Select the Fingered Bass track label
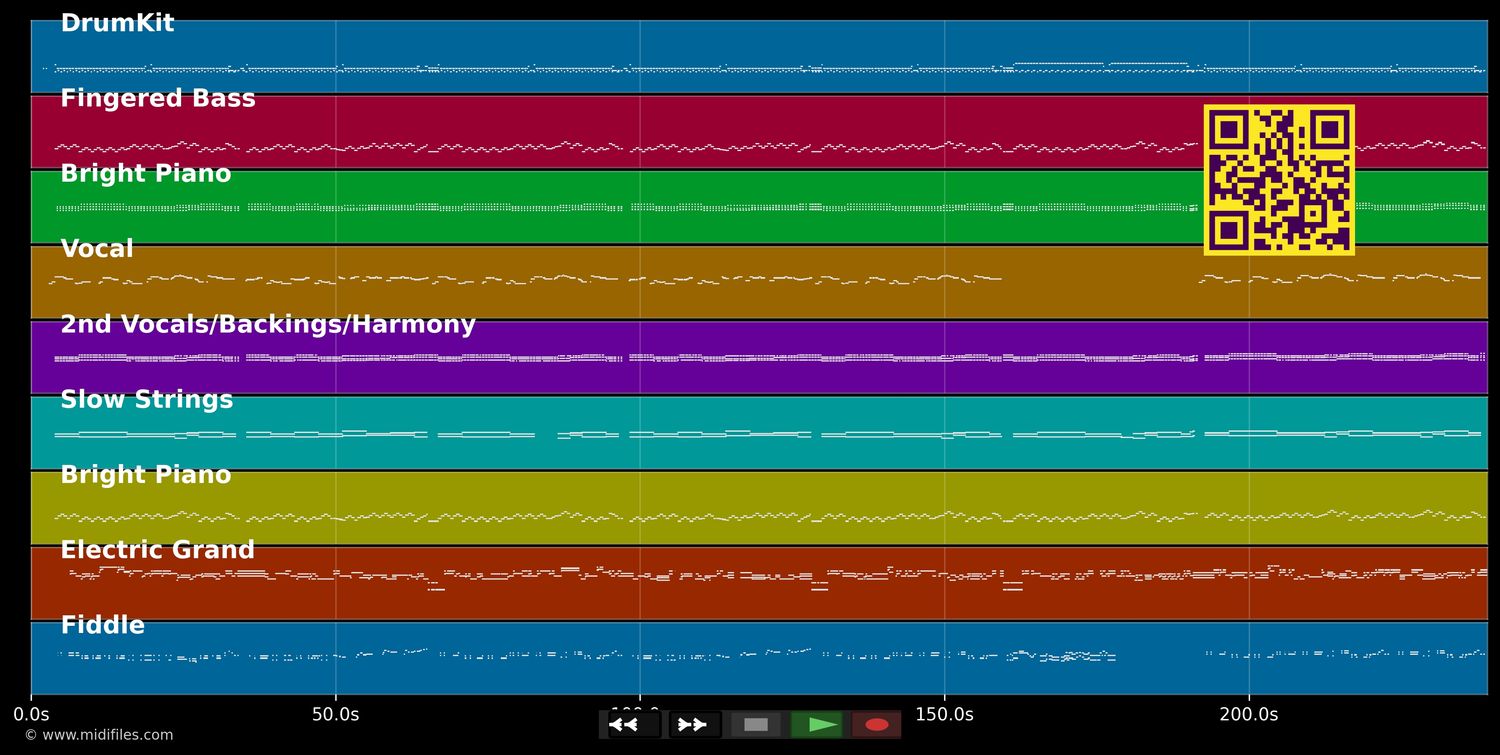 [x=158, y=98]
